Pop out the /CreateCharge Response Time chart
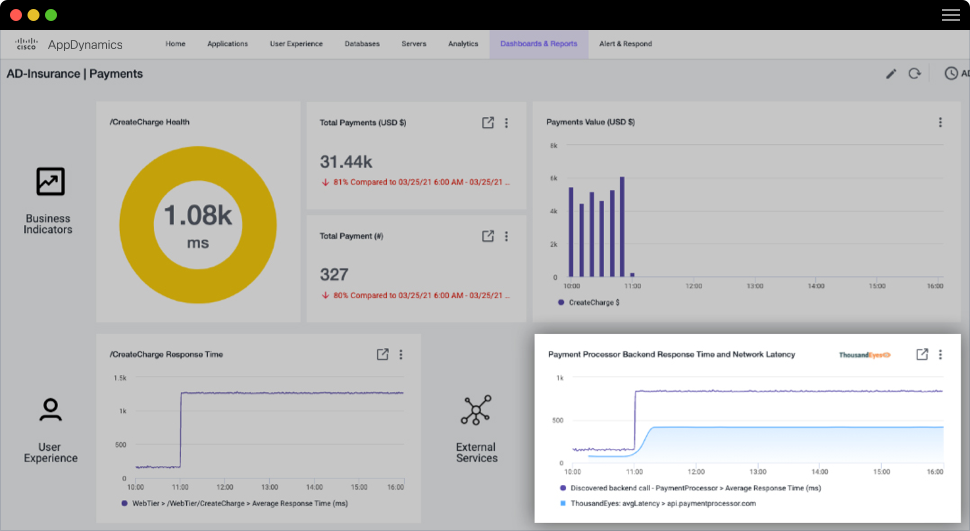This screenshot has height=531, width=970. pyautogui.click(x=382, y=354)
